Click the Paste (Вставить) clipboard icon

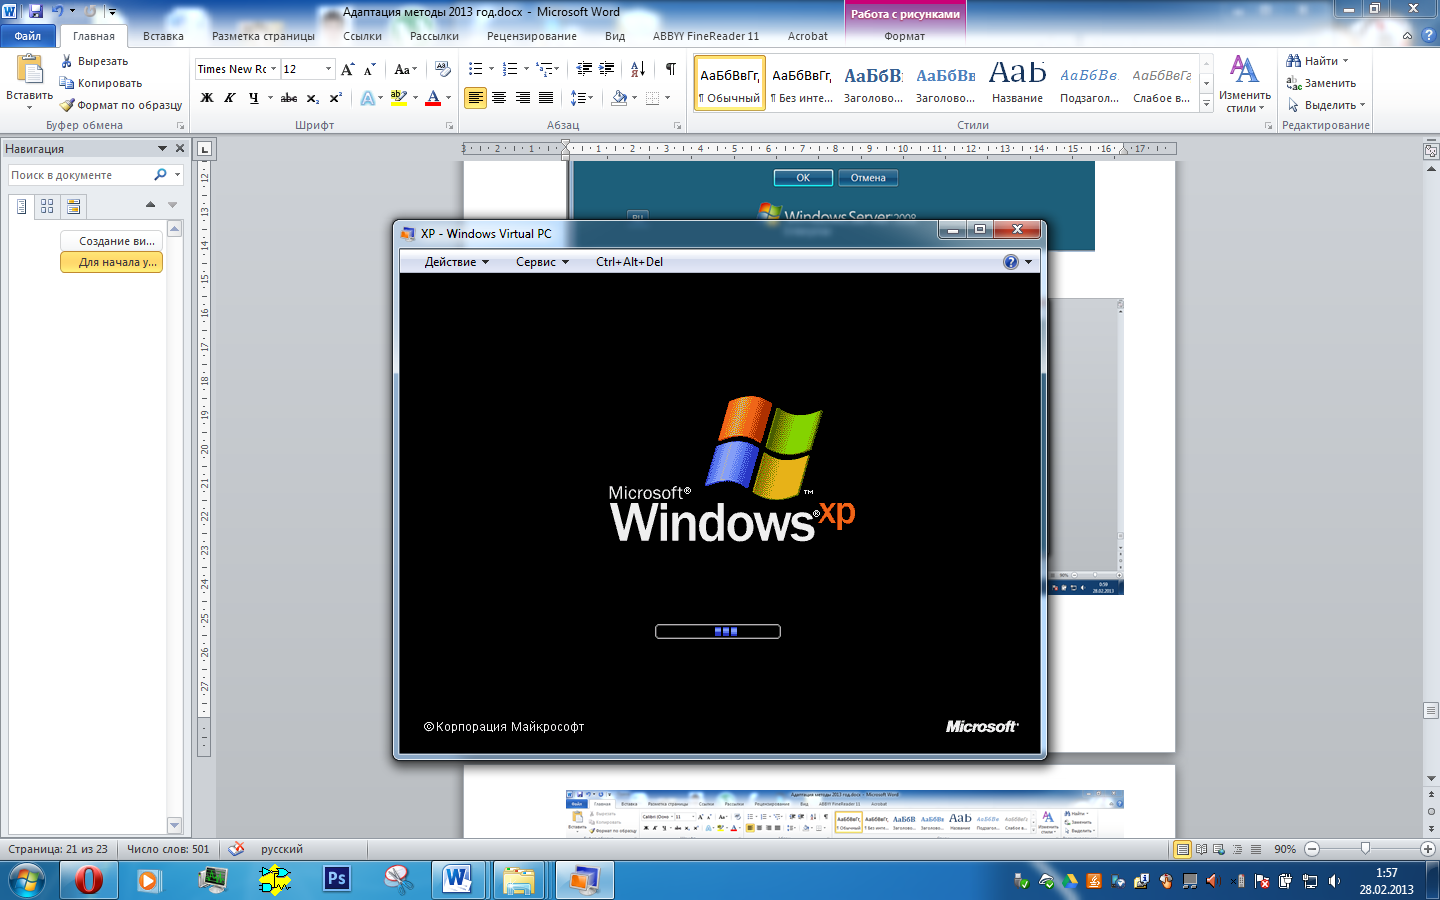coord(29,70)
